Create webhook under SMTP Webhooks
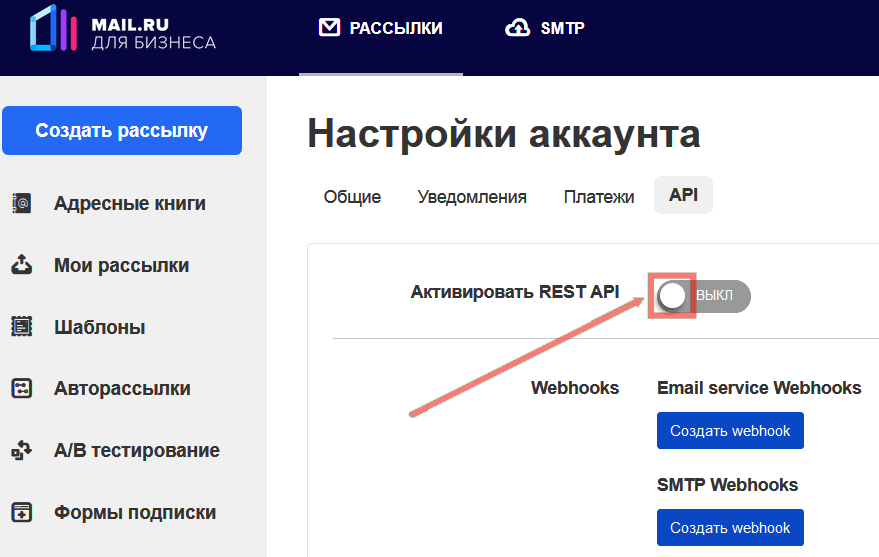Image resolution: width=879 pixels, height=557 pixels. coord(730,527)
